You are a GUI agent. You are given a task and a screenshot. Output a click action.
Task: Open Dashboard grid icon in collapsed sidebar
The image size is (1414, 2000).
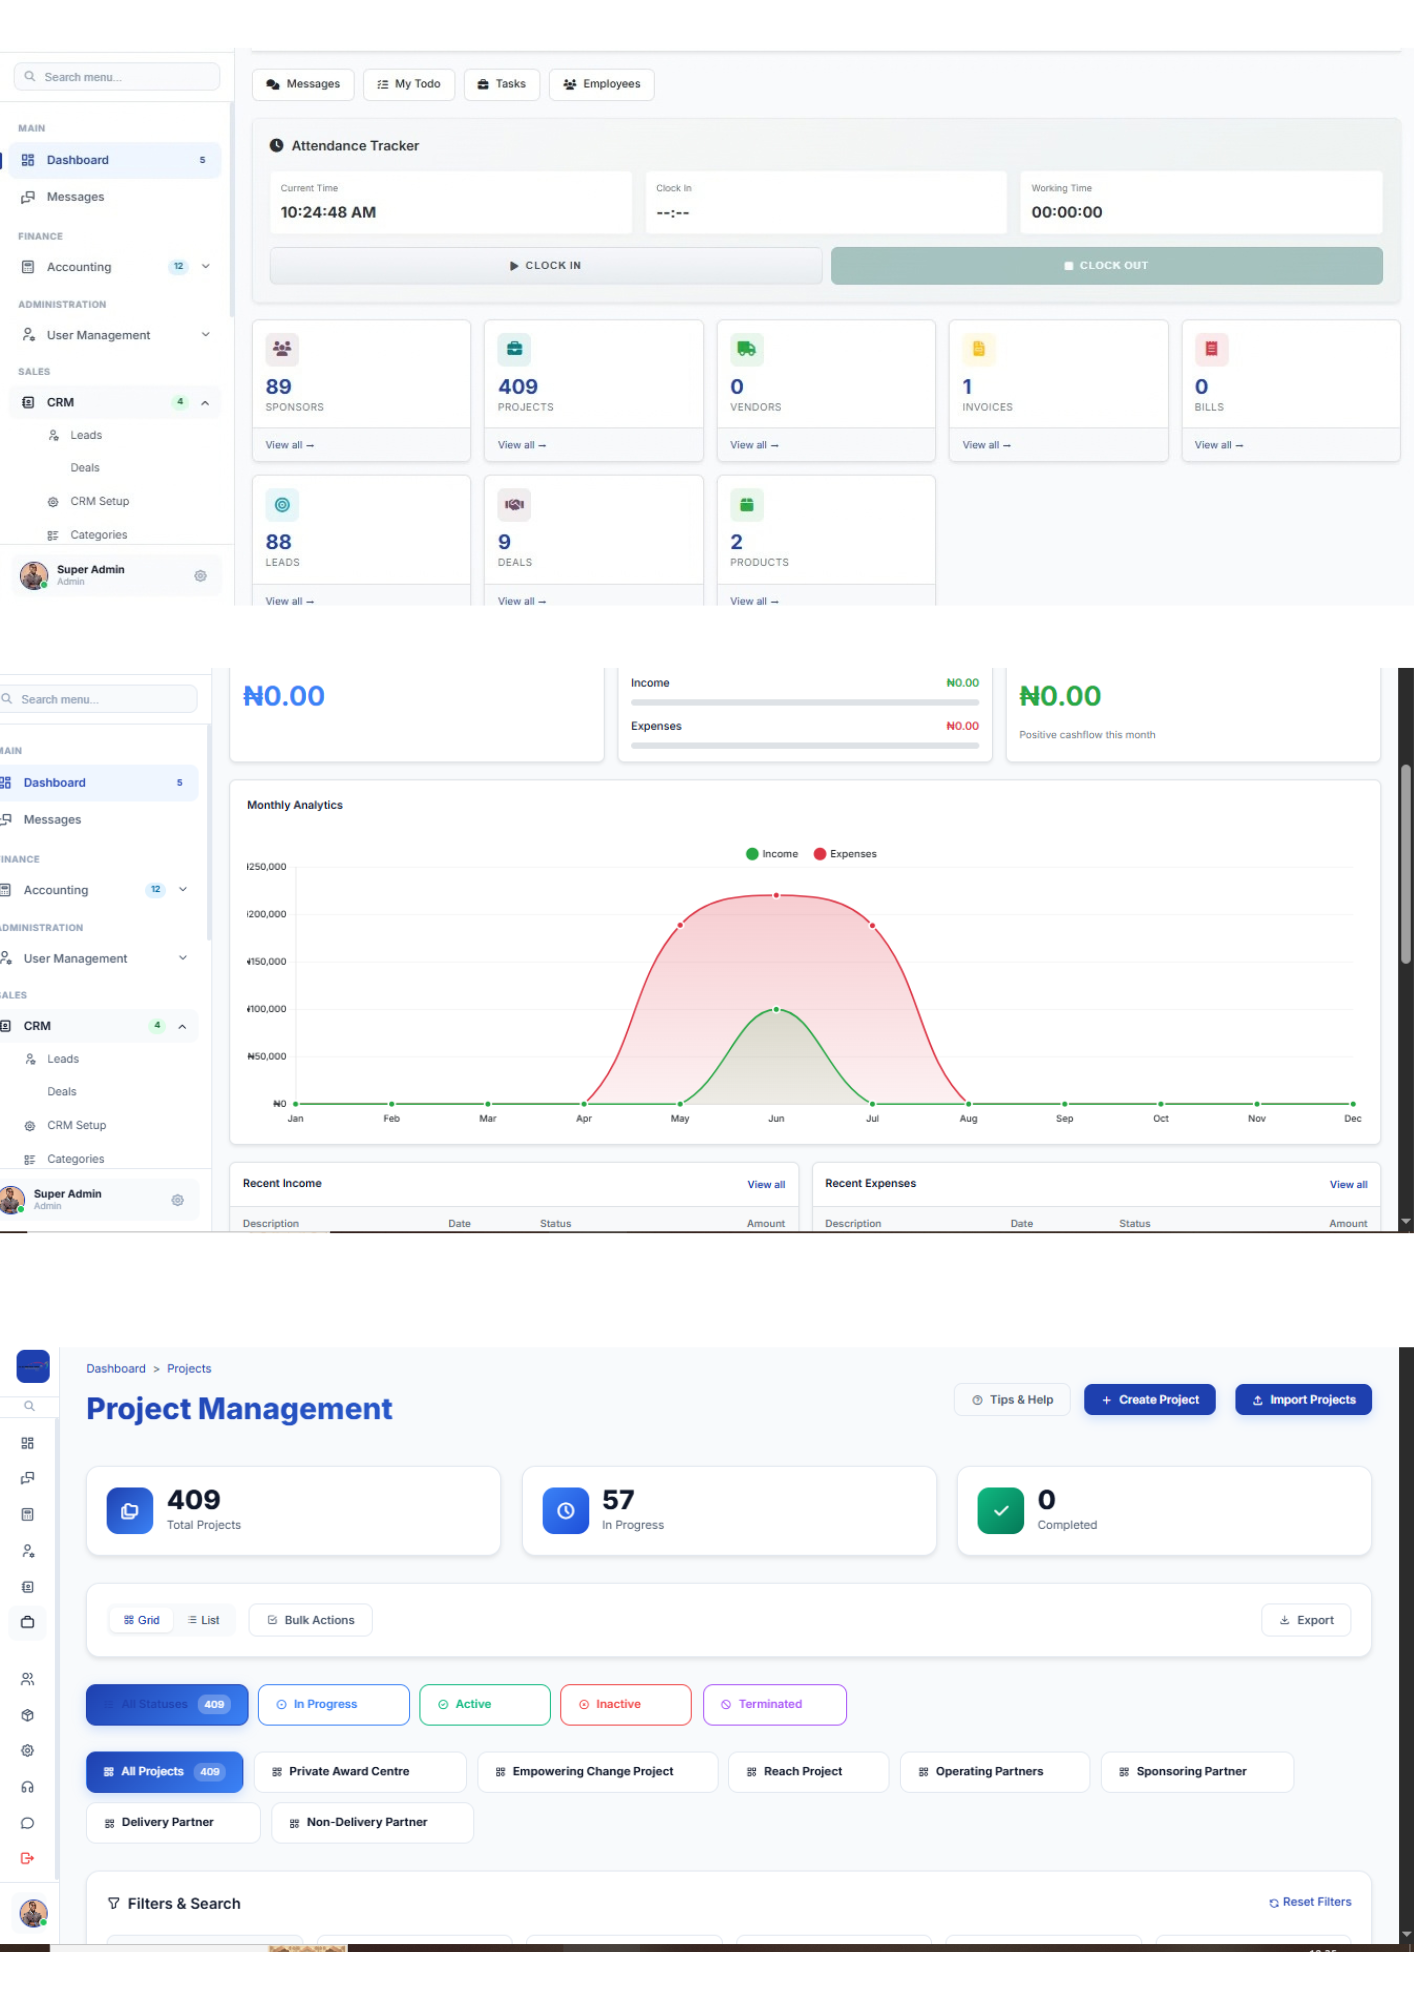[x=28, y=1443]
